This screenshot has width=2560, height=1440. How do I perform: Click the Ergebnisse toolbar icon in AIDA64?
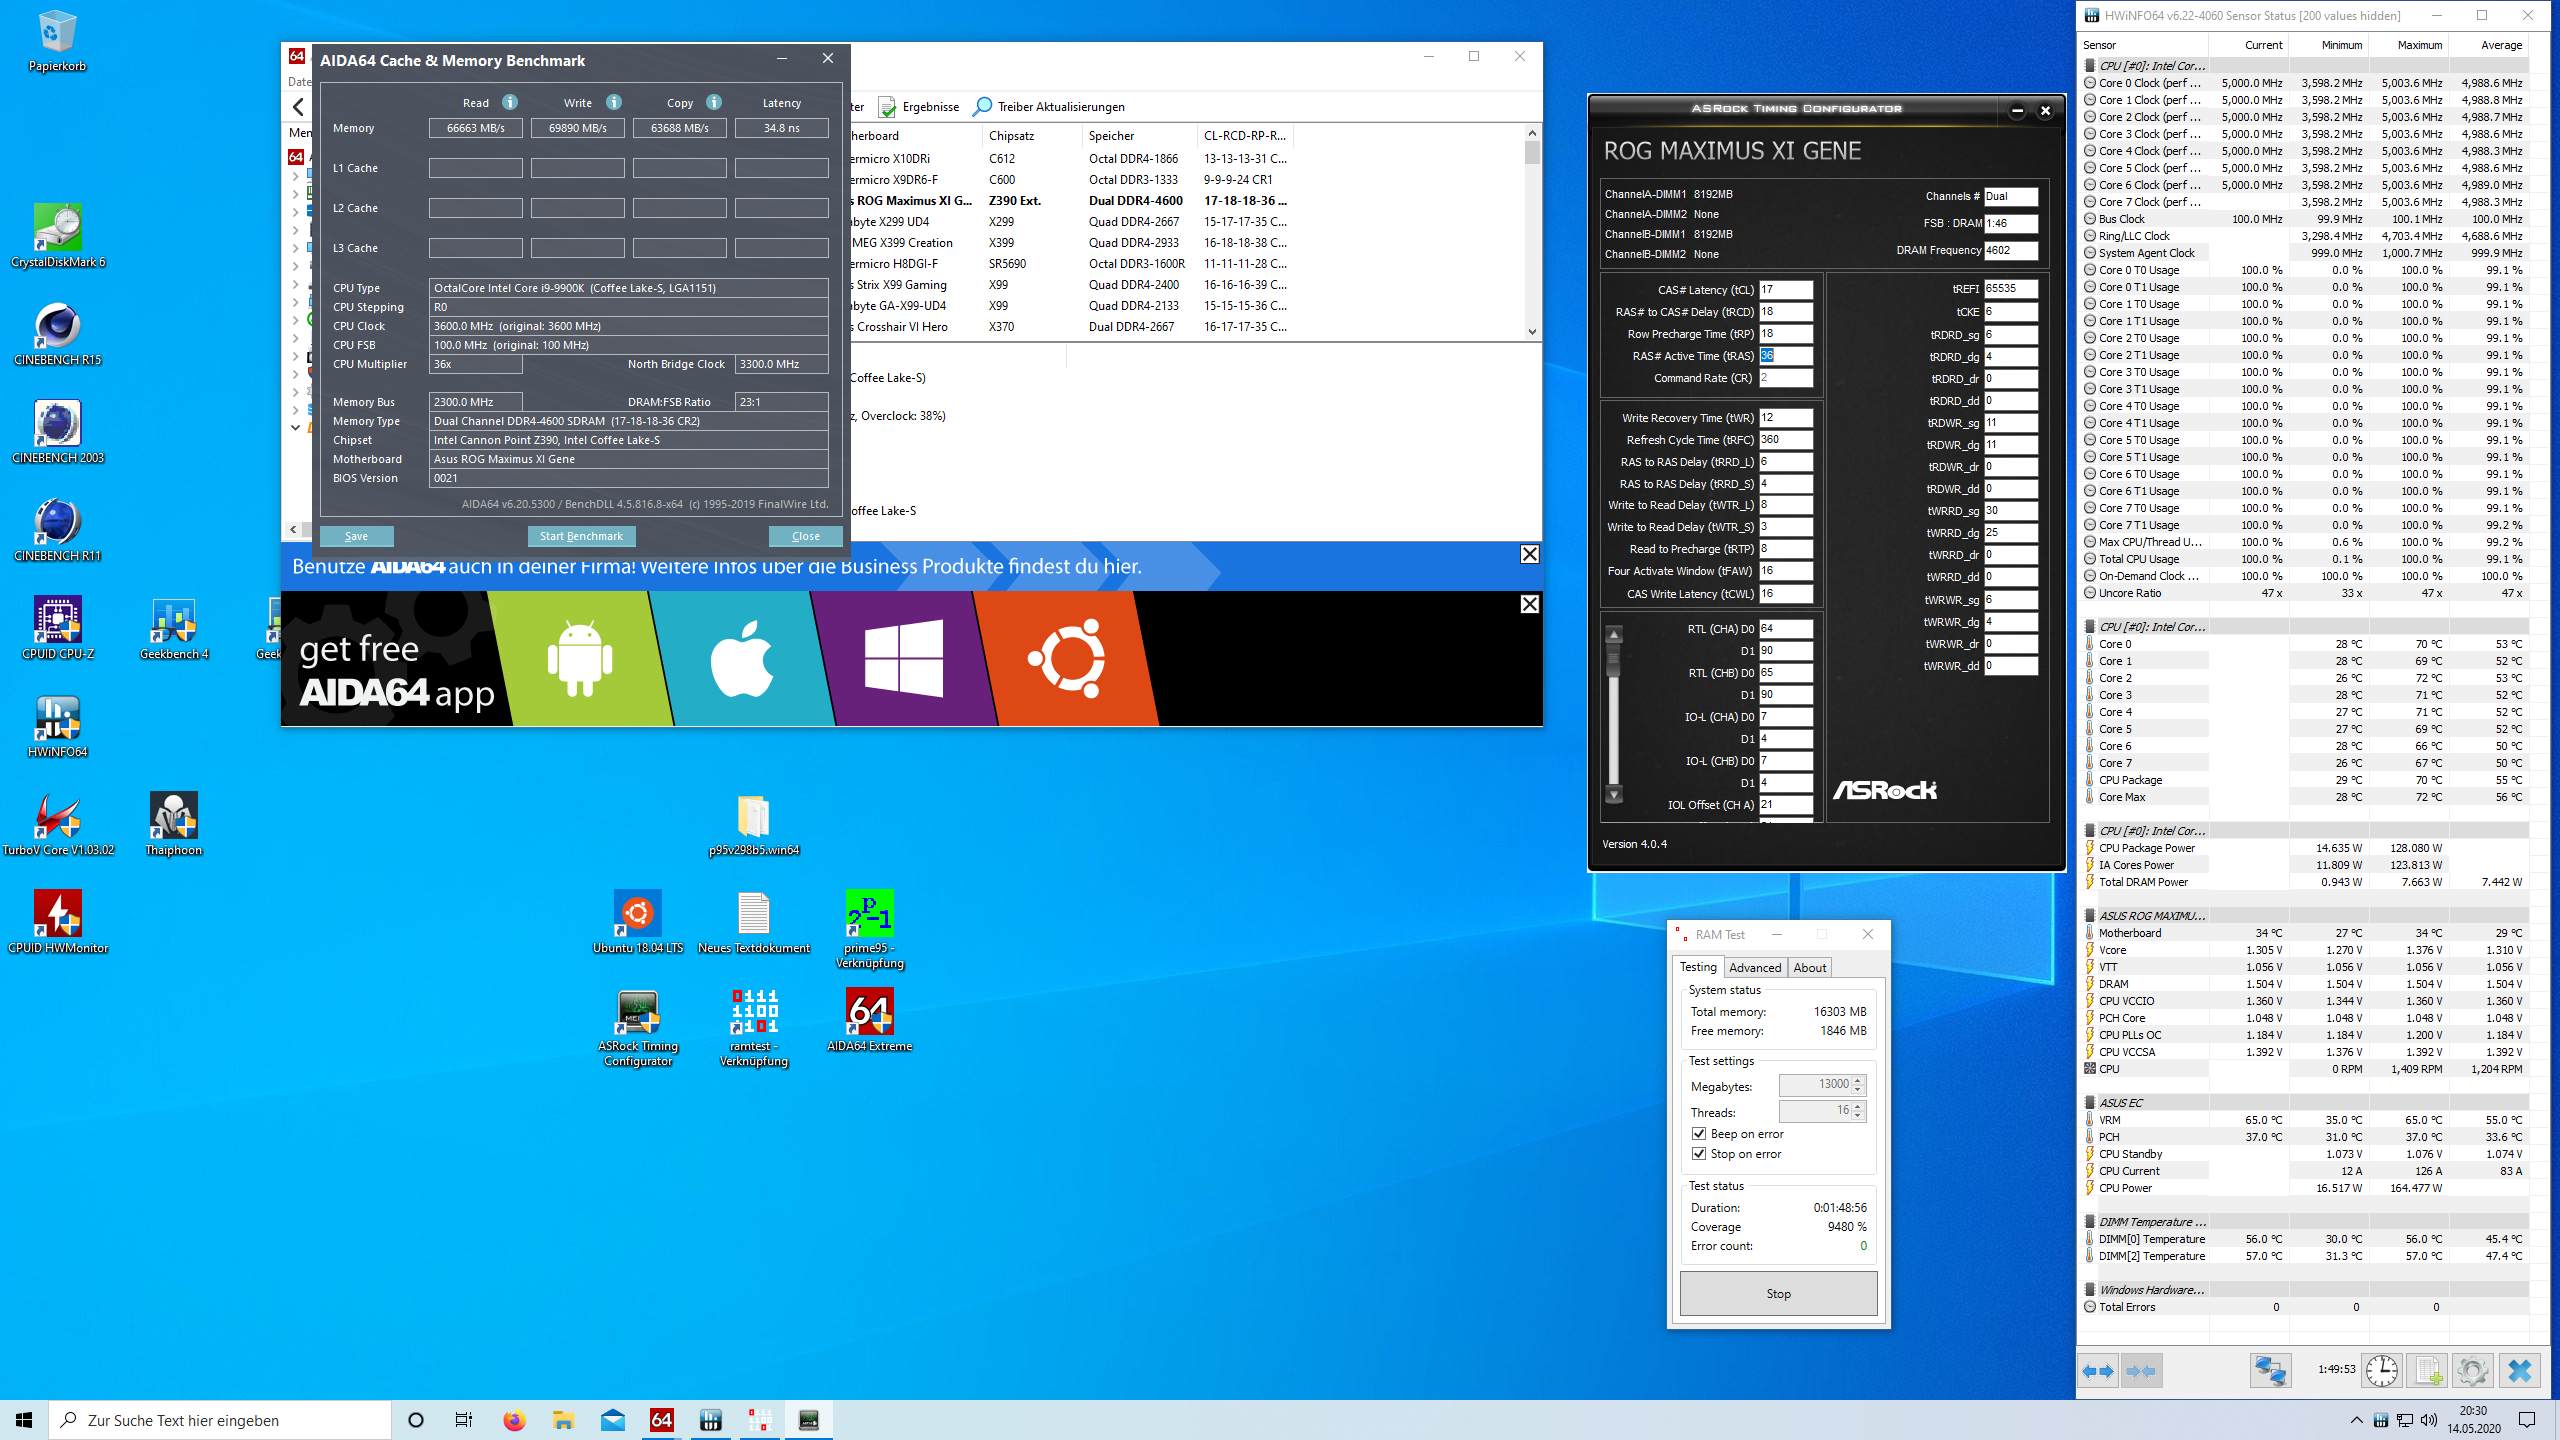point(888,107)
